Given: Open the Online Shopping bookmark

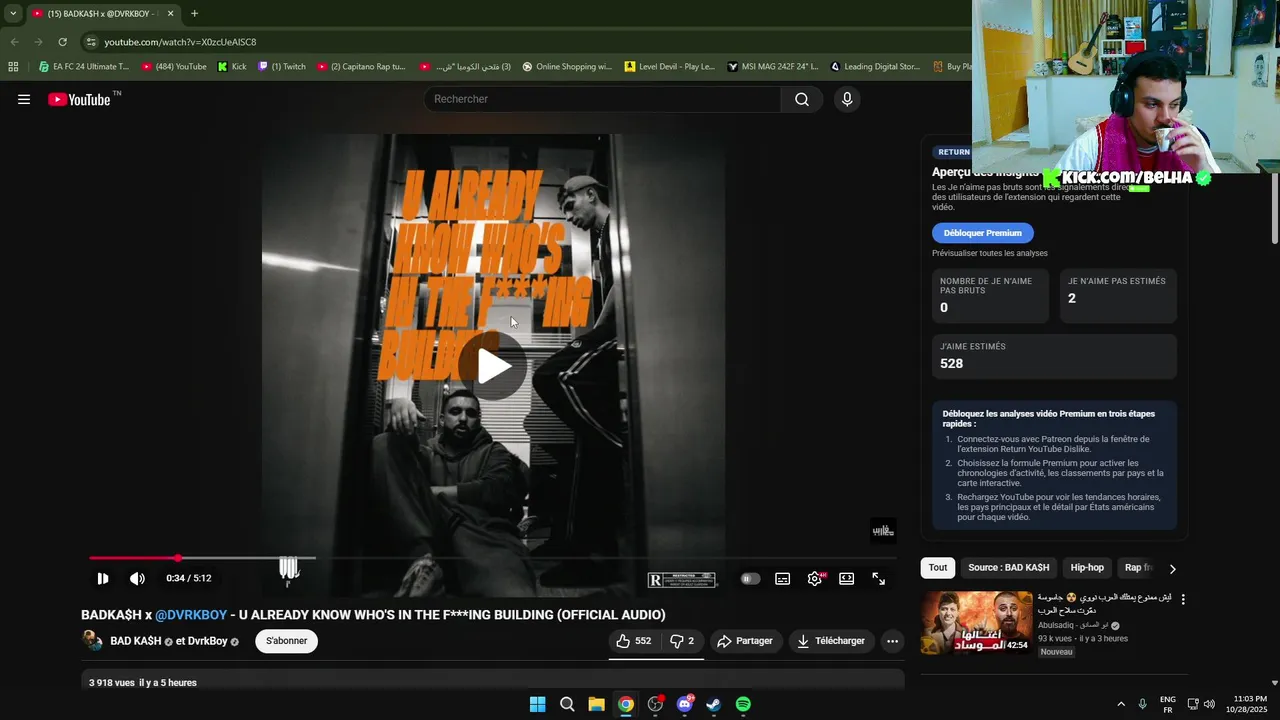Looking at the screenshot, I should tap(567, 67).
